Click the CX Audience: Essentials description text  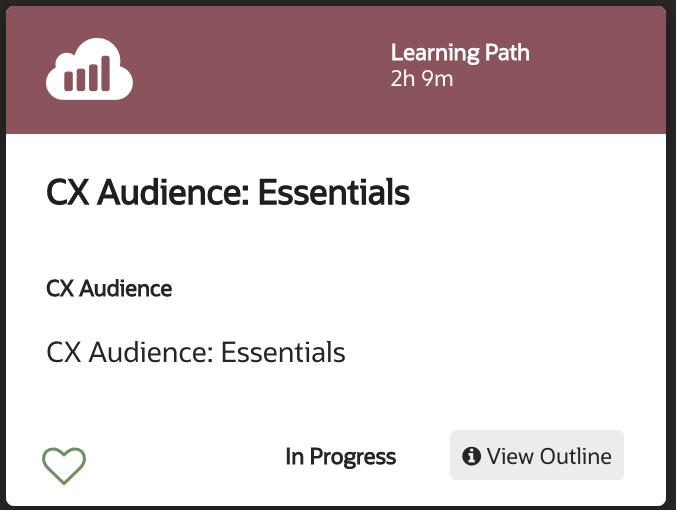[x=196, y=352]
